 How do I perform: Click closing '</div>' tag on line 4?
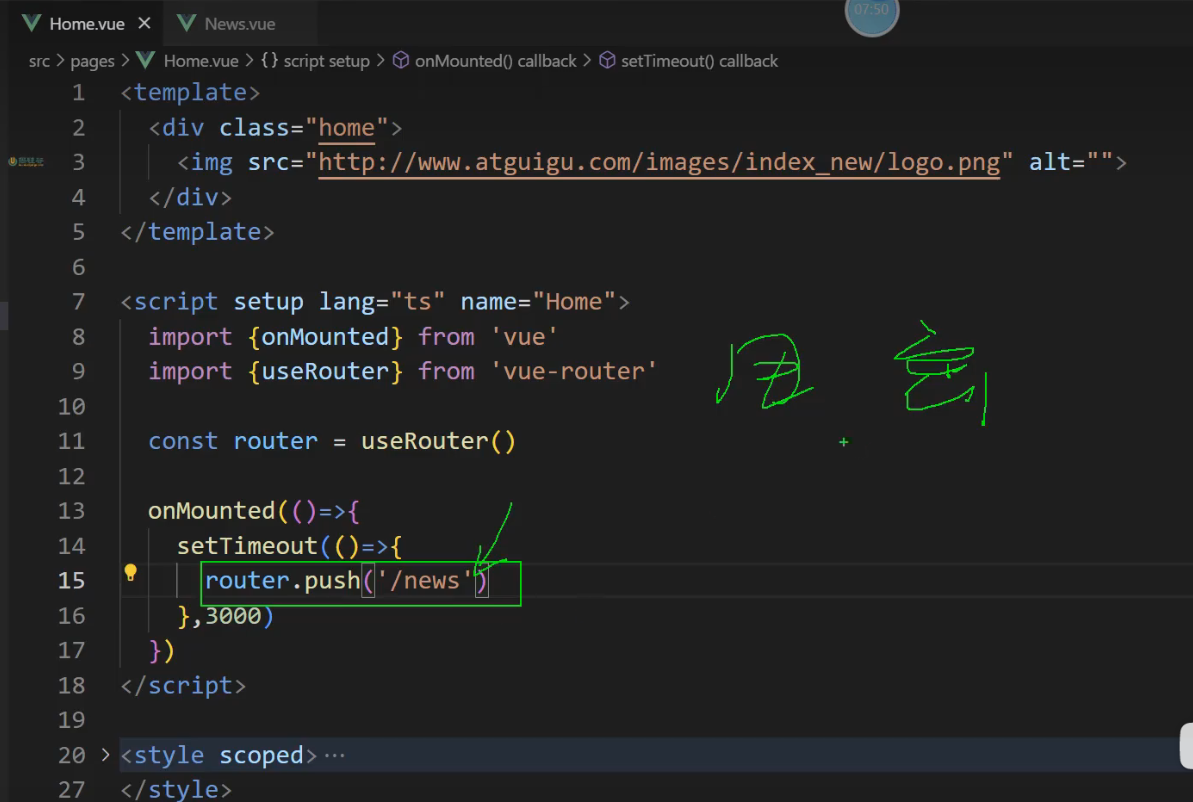(x=190, y=197)
